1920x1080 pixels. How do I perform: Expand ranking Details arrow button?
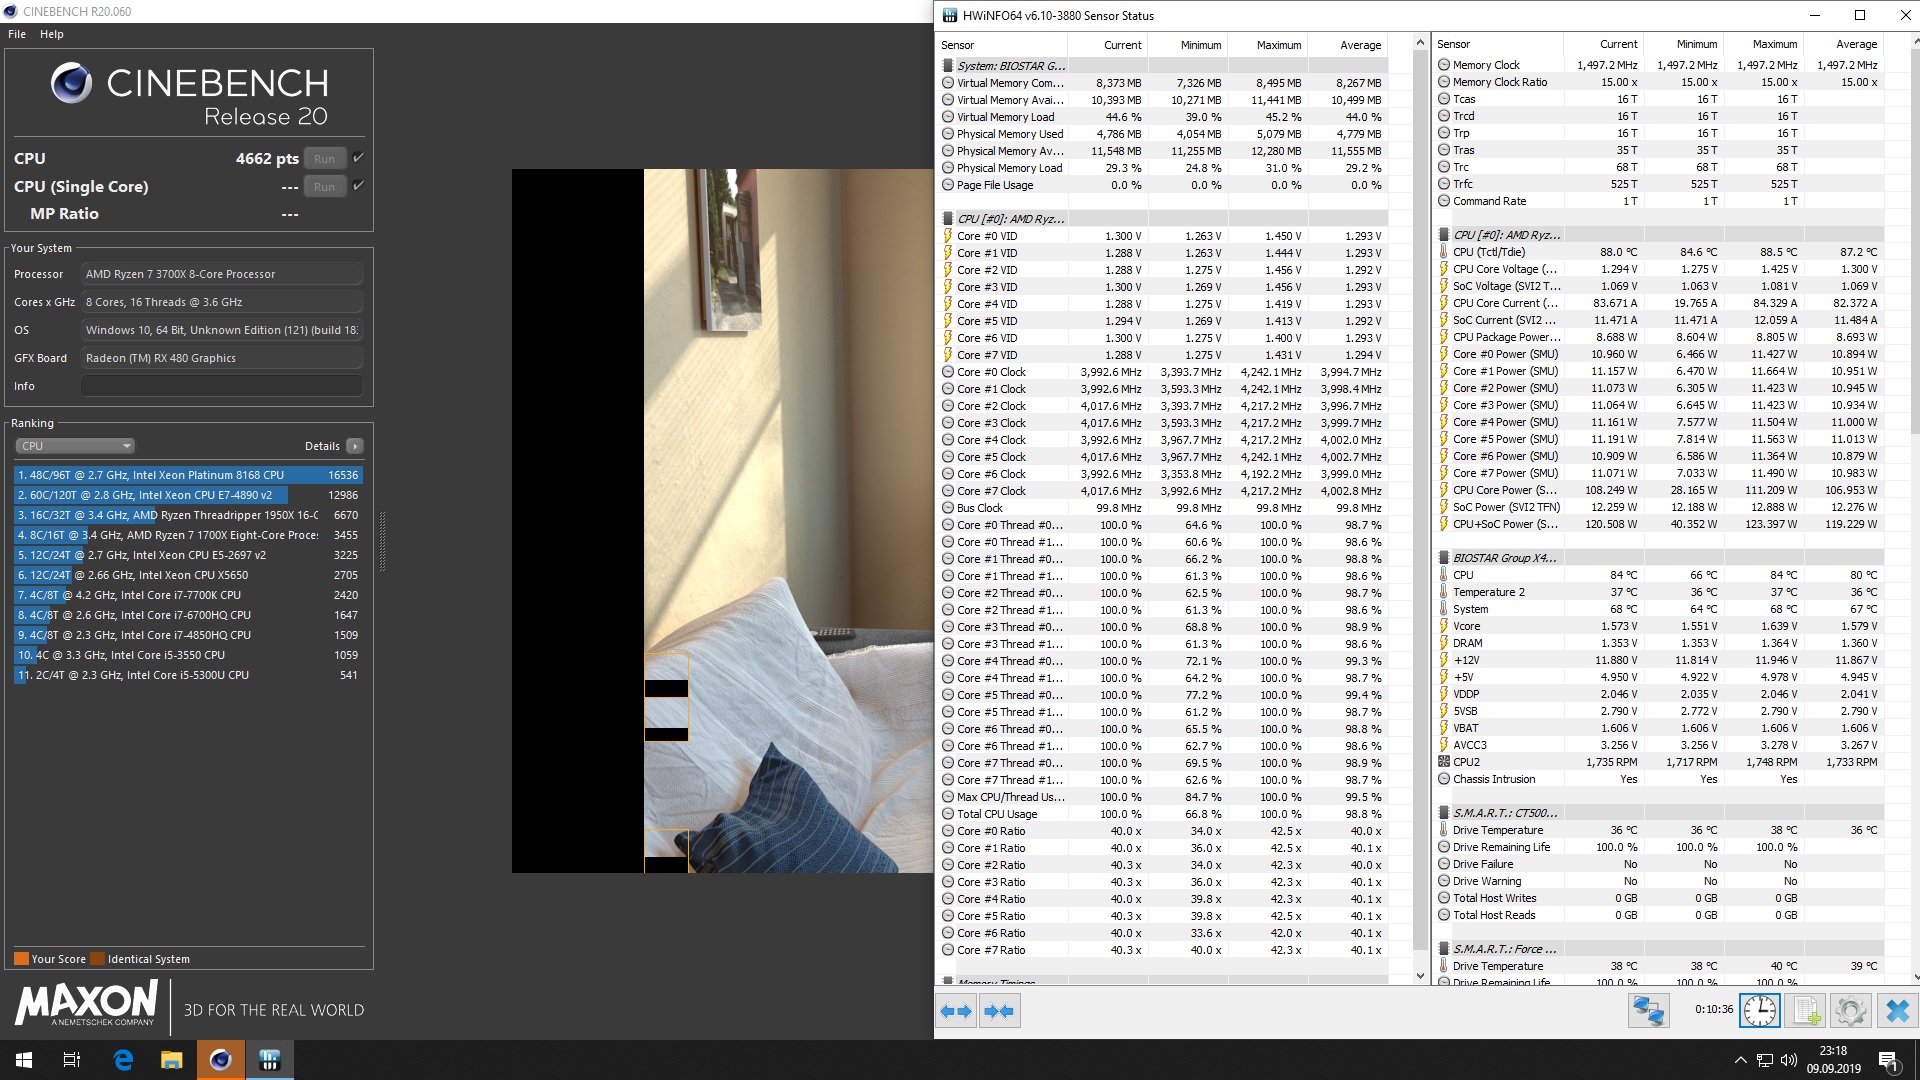coord(355,446)
